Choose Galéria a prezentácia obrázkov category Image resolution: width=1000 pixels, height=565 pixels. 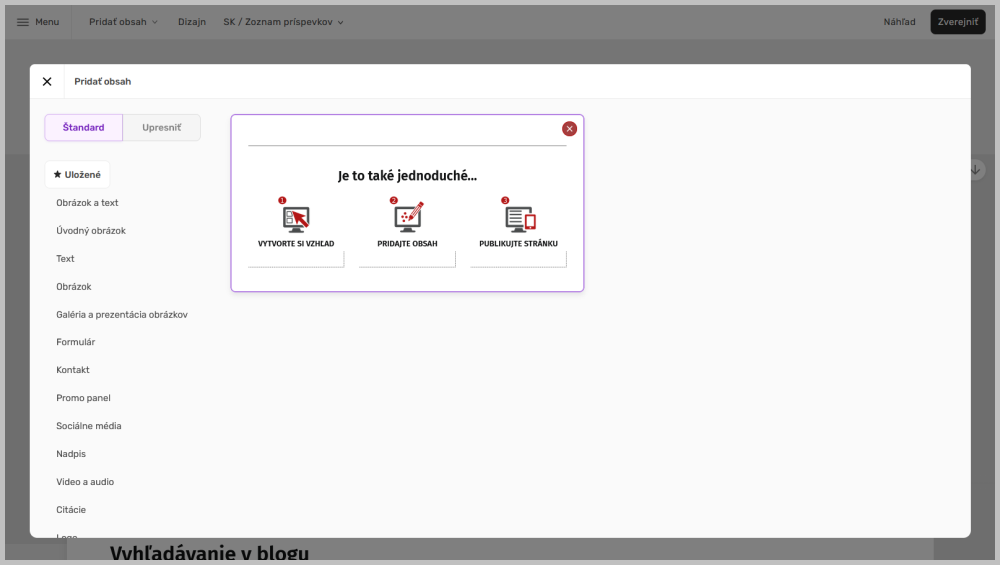(122, 314)
